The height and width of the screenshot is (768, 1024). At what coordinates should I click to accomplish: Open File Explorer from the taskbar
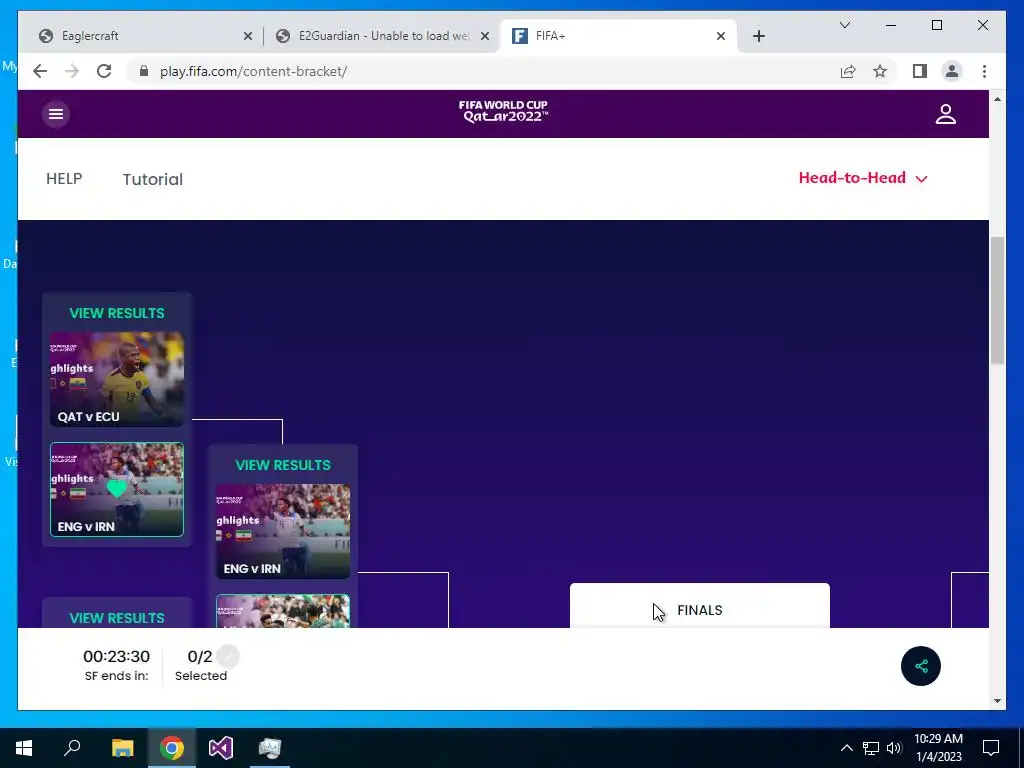(x=122, y=748)
